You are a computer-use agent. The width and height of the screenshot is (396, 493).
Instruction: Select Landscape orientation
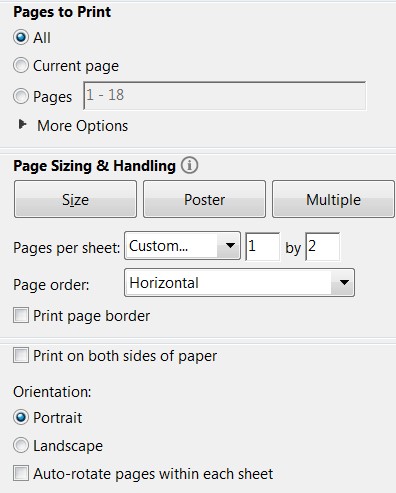(x=21, y=445)
